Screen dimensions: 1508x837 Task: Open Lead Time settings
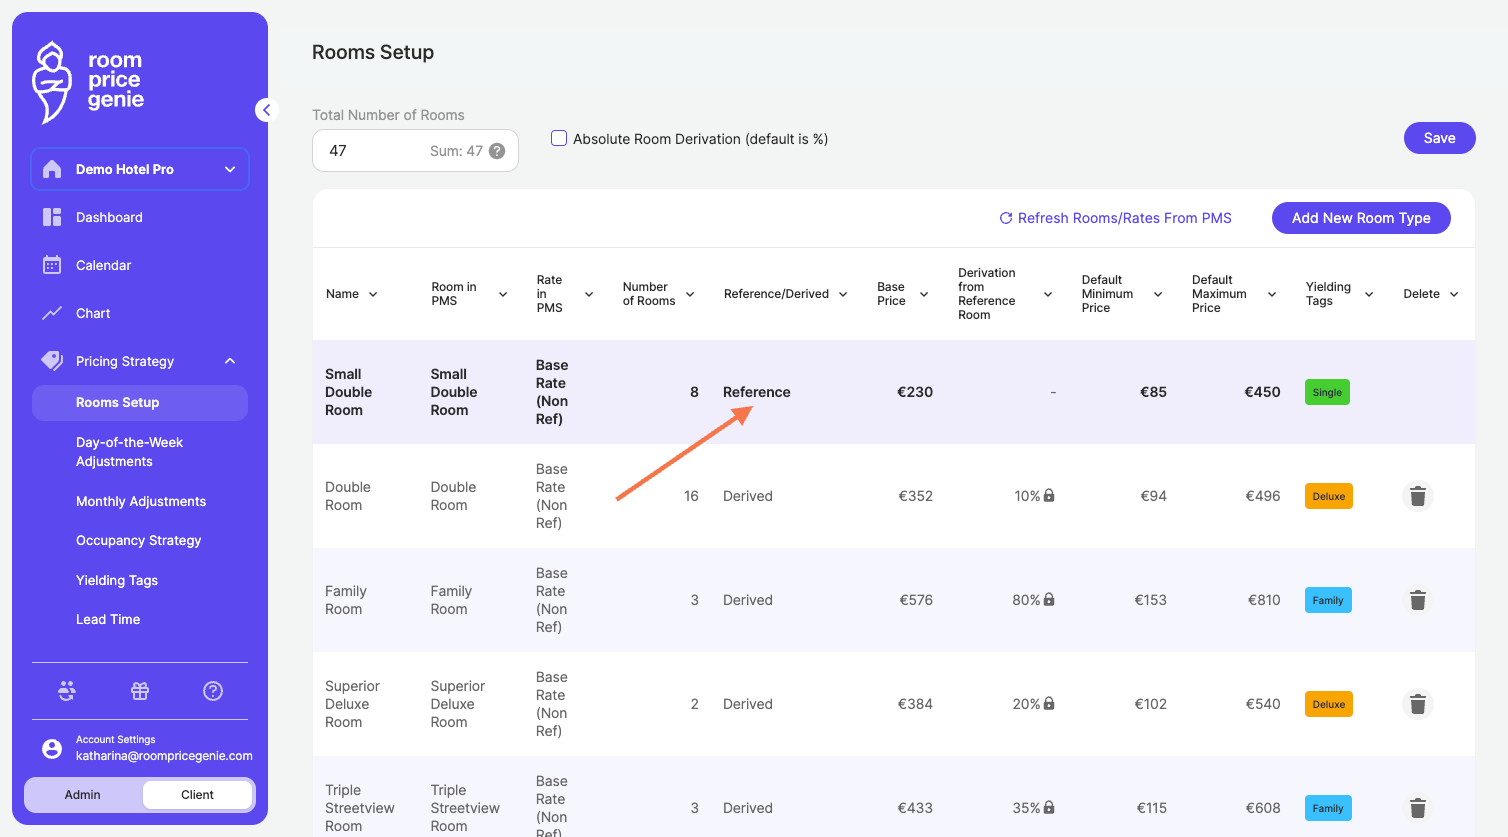(108, 619)
